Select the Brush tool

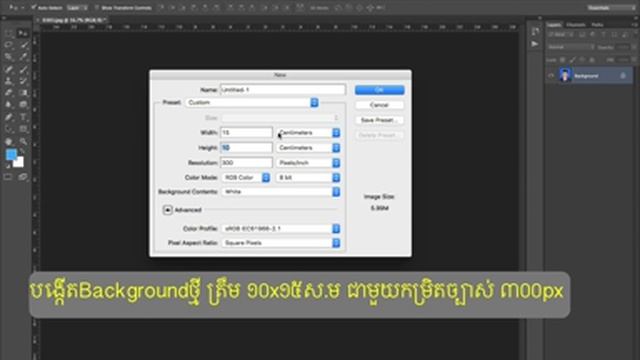tap(23, 69)
